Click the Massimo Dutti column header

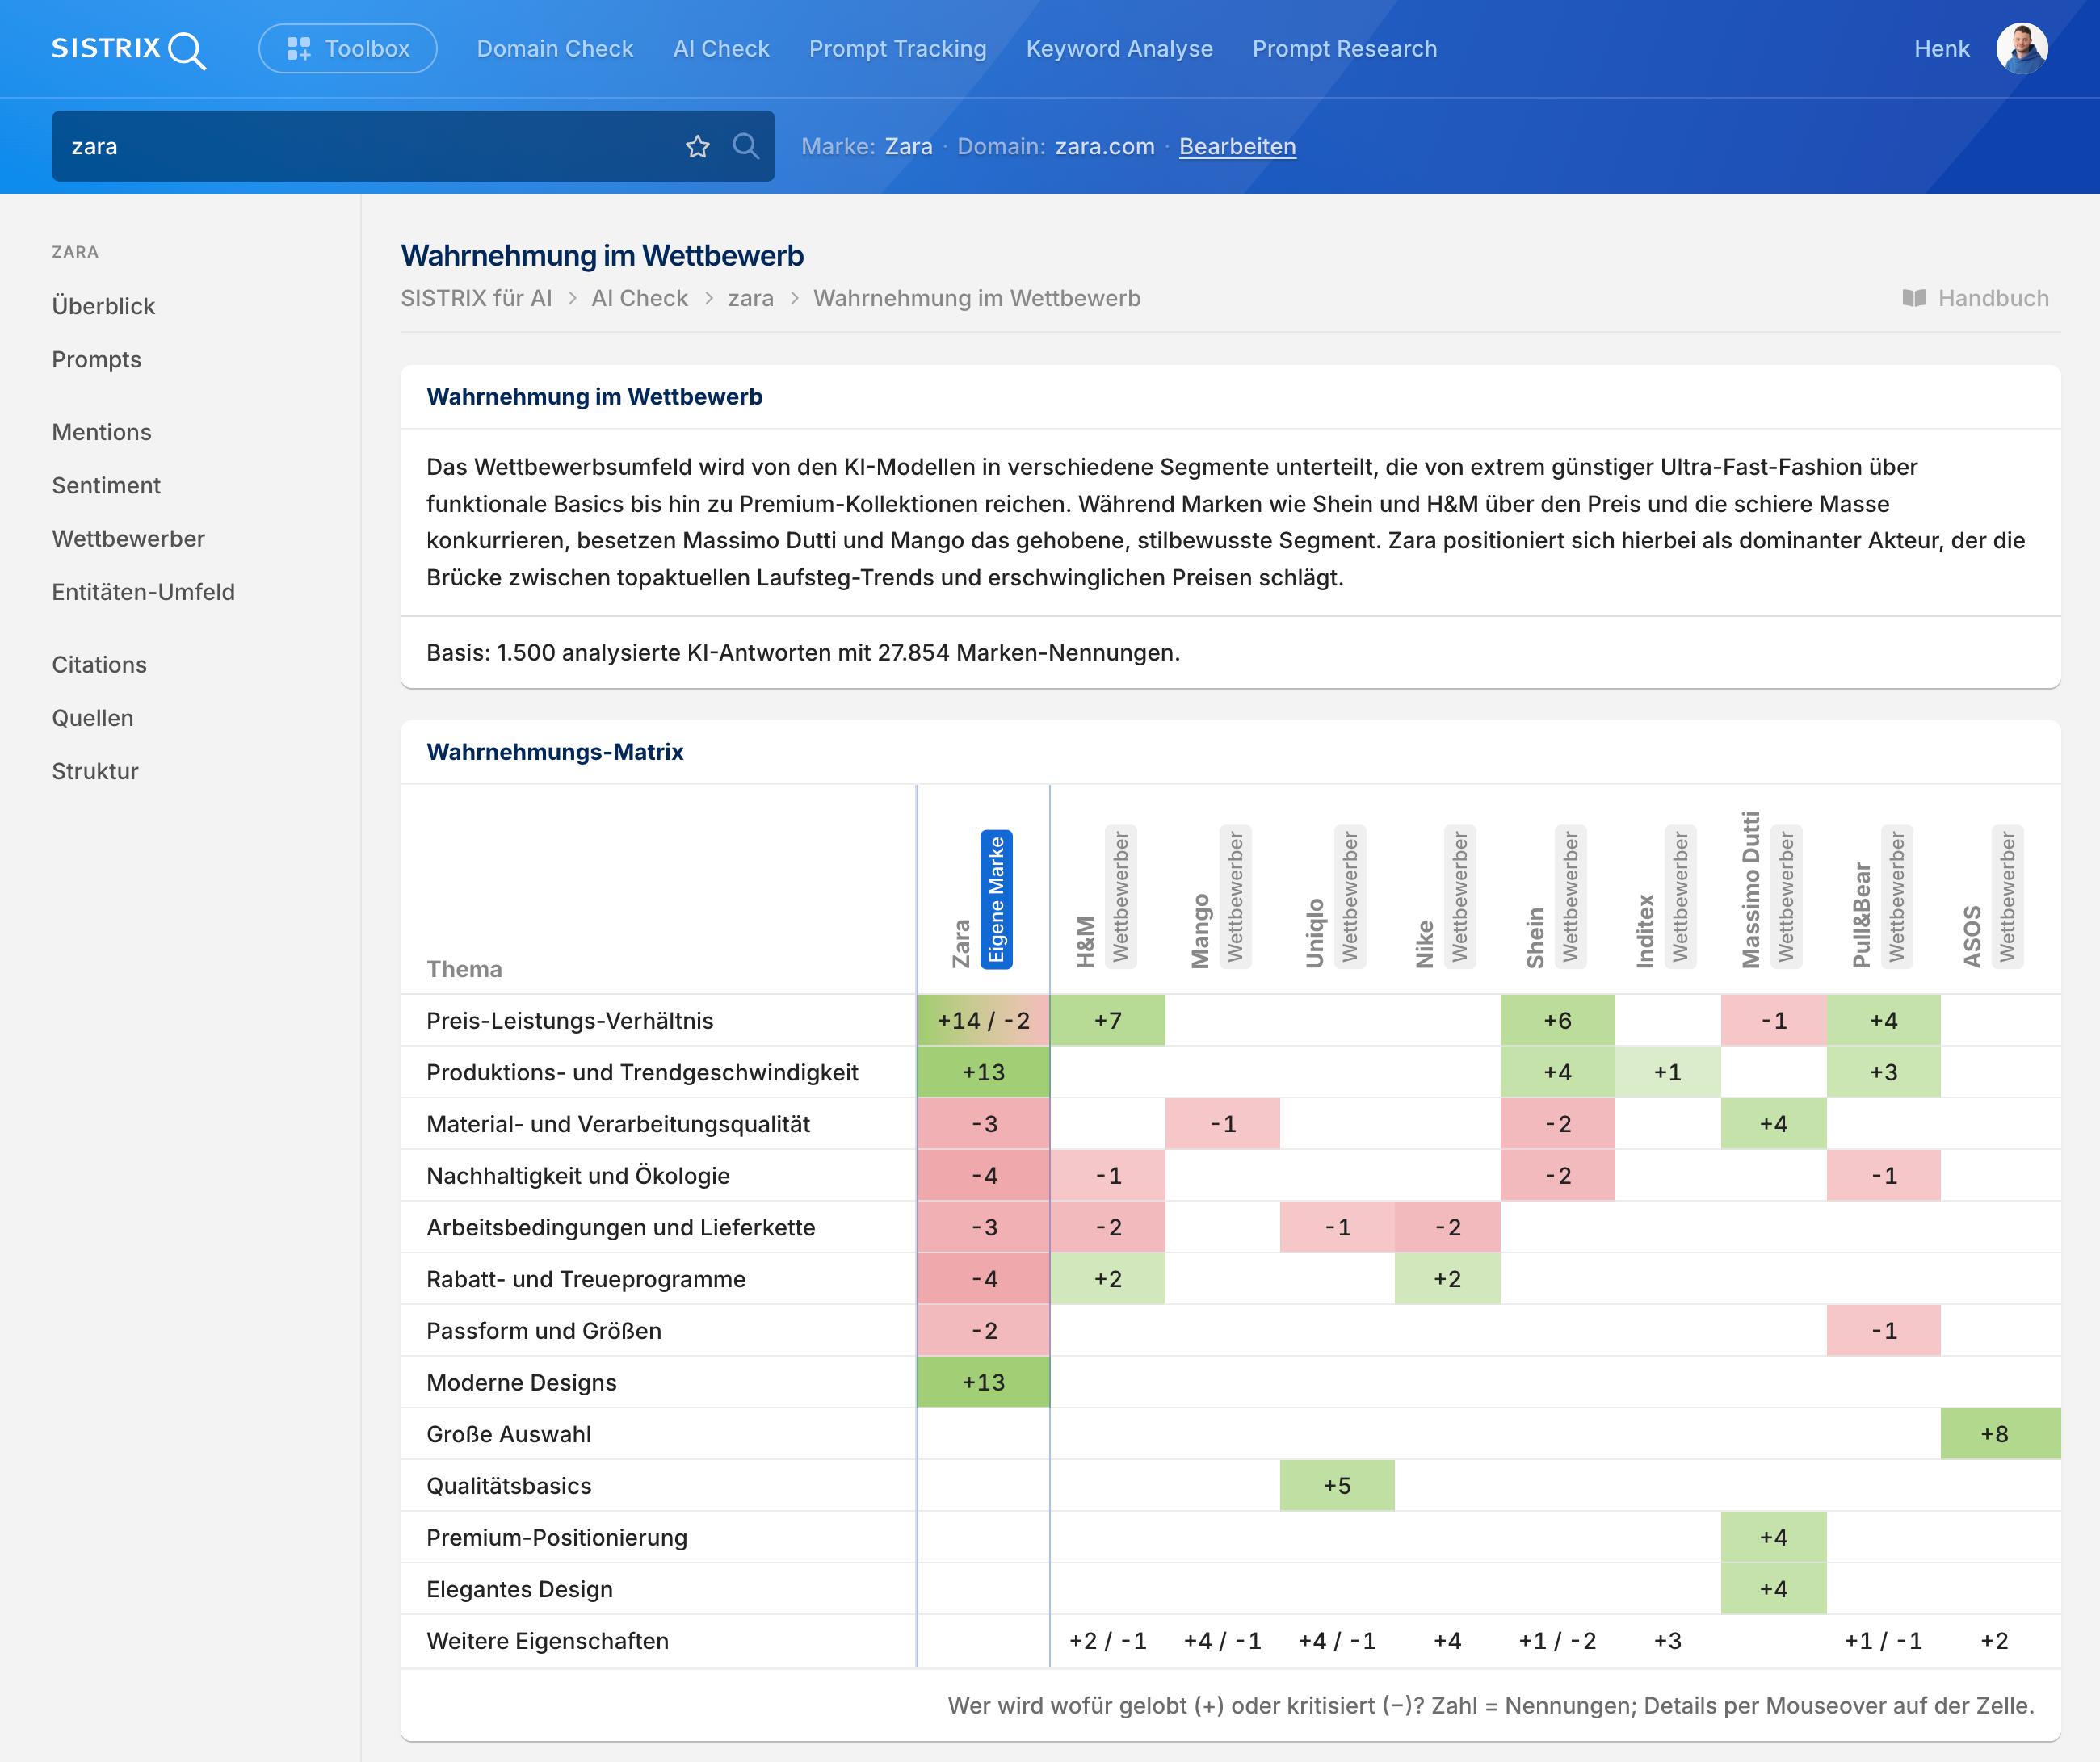pos(1751,889)
